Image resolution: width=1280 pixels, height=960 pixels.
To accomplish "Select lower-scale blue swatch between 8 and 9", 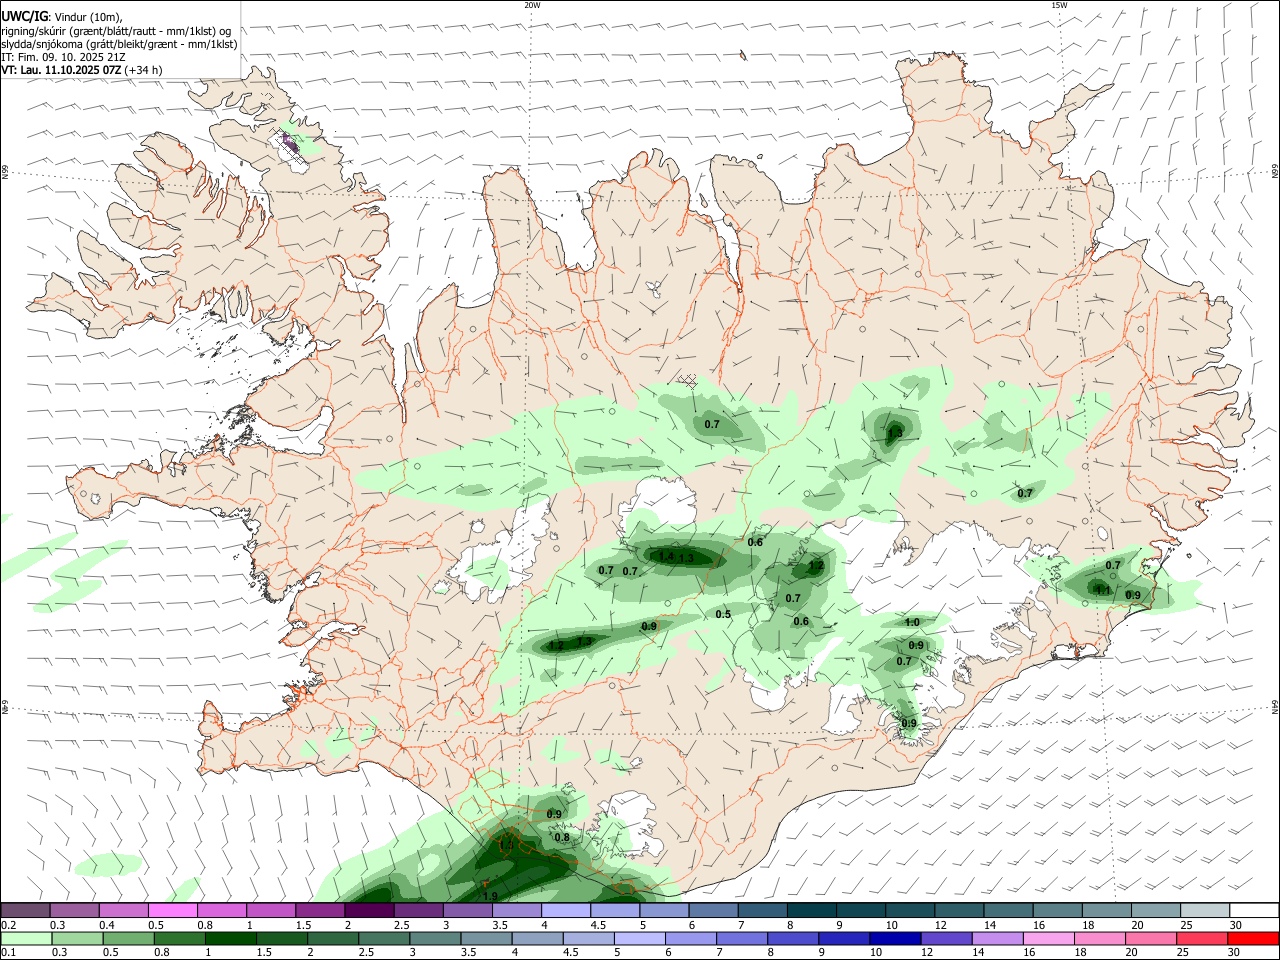I will point(793,938).
